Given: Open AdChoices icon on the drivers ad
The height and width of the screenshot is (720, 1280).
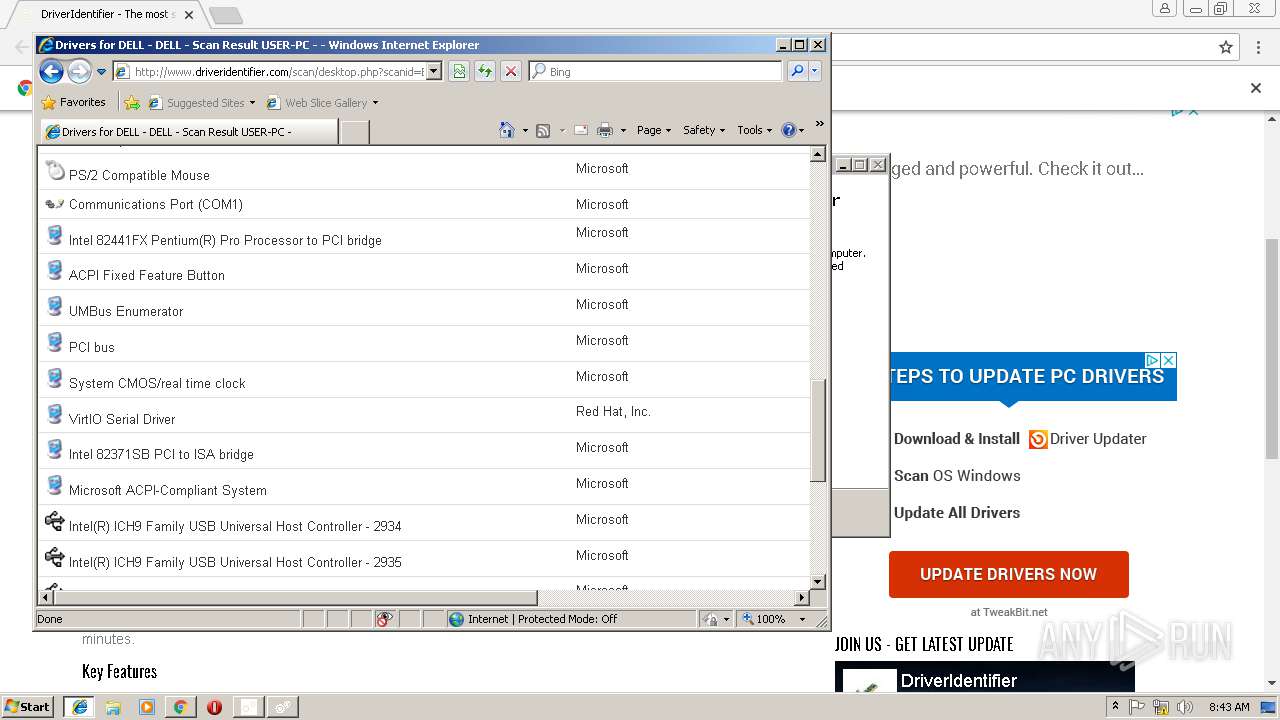Looking at the screenshot, I should coord(1152,360).
